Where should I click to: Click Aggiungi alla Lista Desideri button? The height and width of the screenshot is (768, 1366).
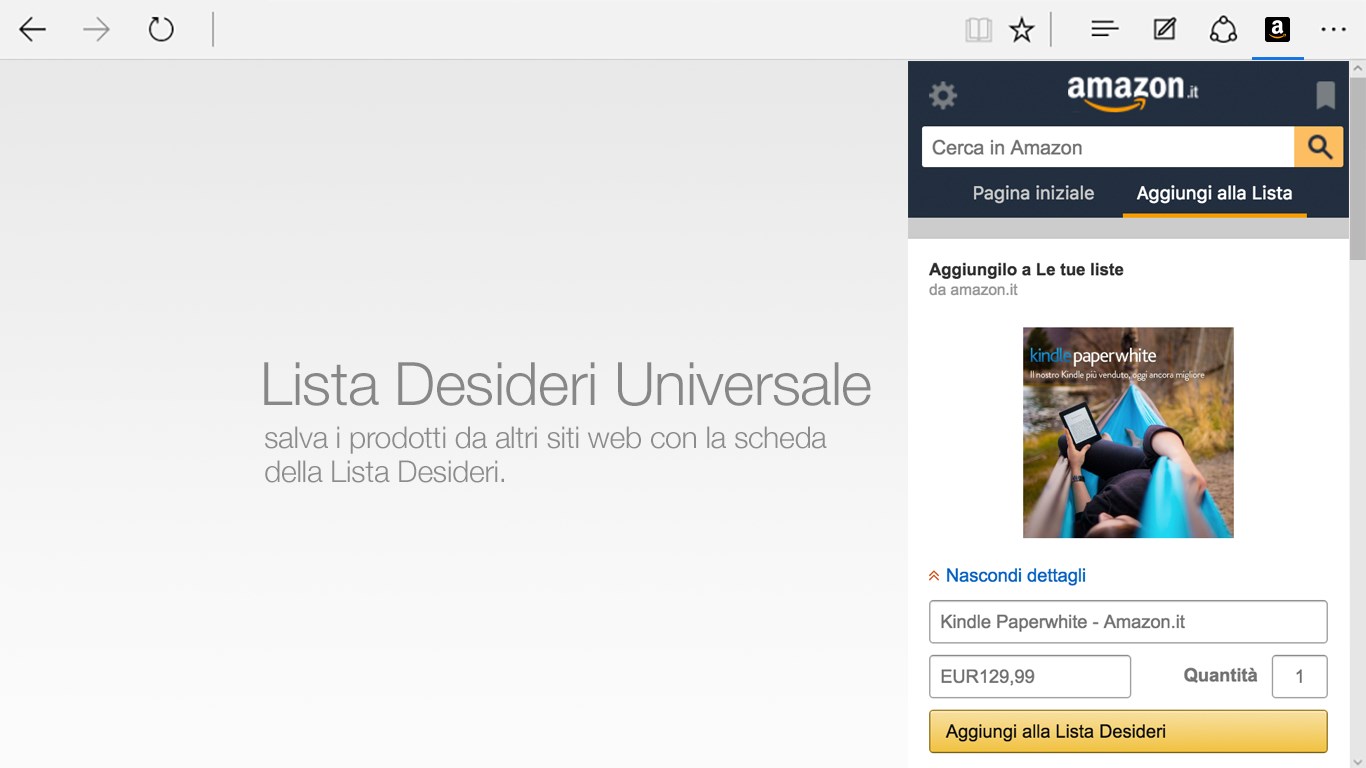1128,731
